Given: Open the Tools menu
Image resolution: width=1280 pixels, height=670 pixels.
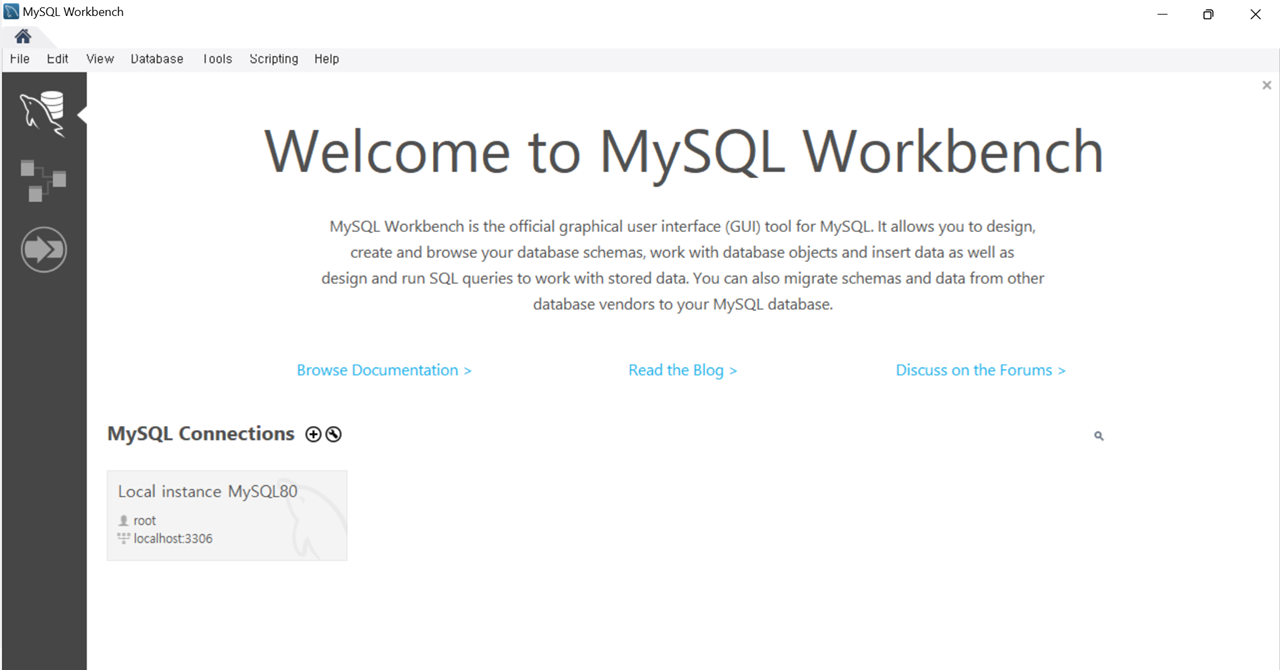Looking at the screenshot, I should click(217, 59).
